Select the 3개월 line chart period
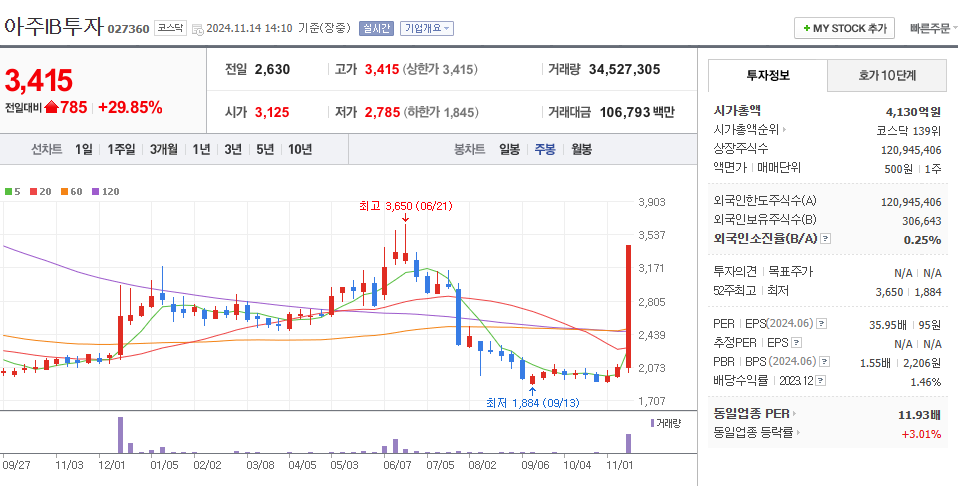 (x=163, y=149)
